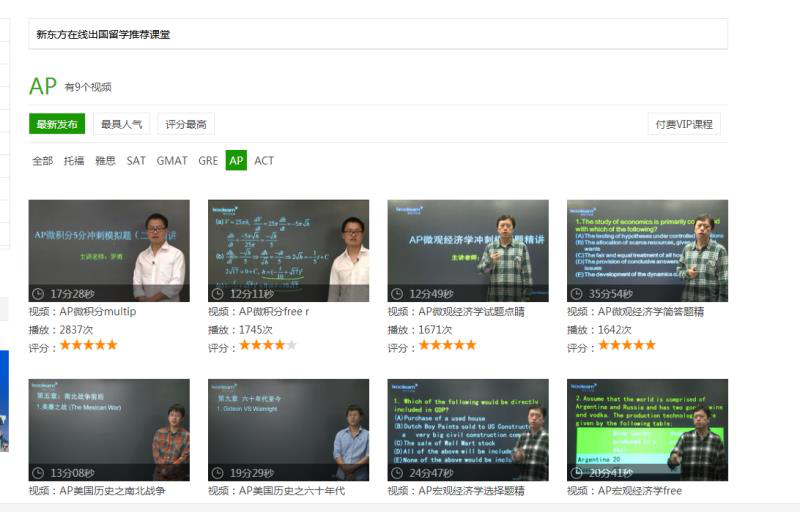The width and height of the screenshot is (800, 512).
Task: Open the 20分41秒 Argentina table video thumbnail
Action: [647, 430]
